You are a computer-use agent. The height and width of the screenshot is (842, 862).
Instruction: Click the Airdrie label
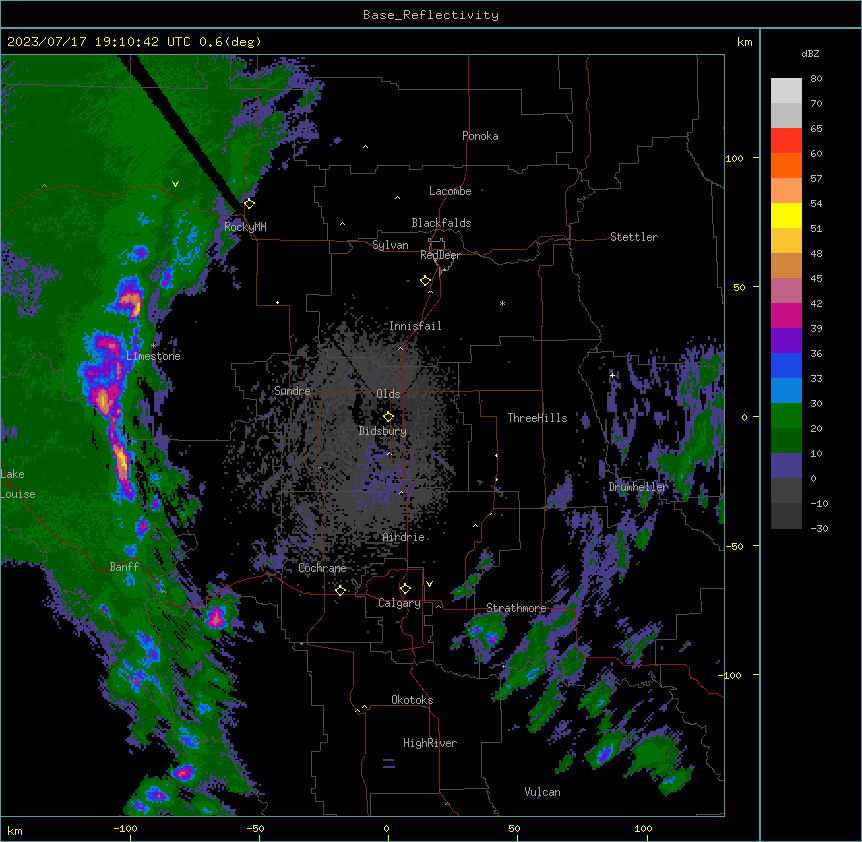click(404, 537)
